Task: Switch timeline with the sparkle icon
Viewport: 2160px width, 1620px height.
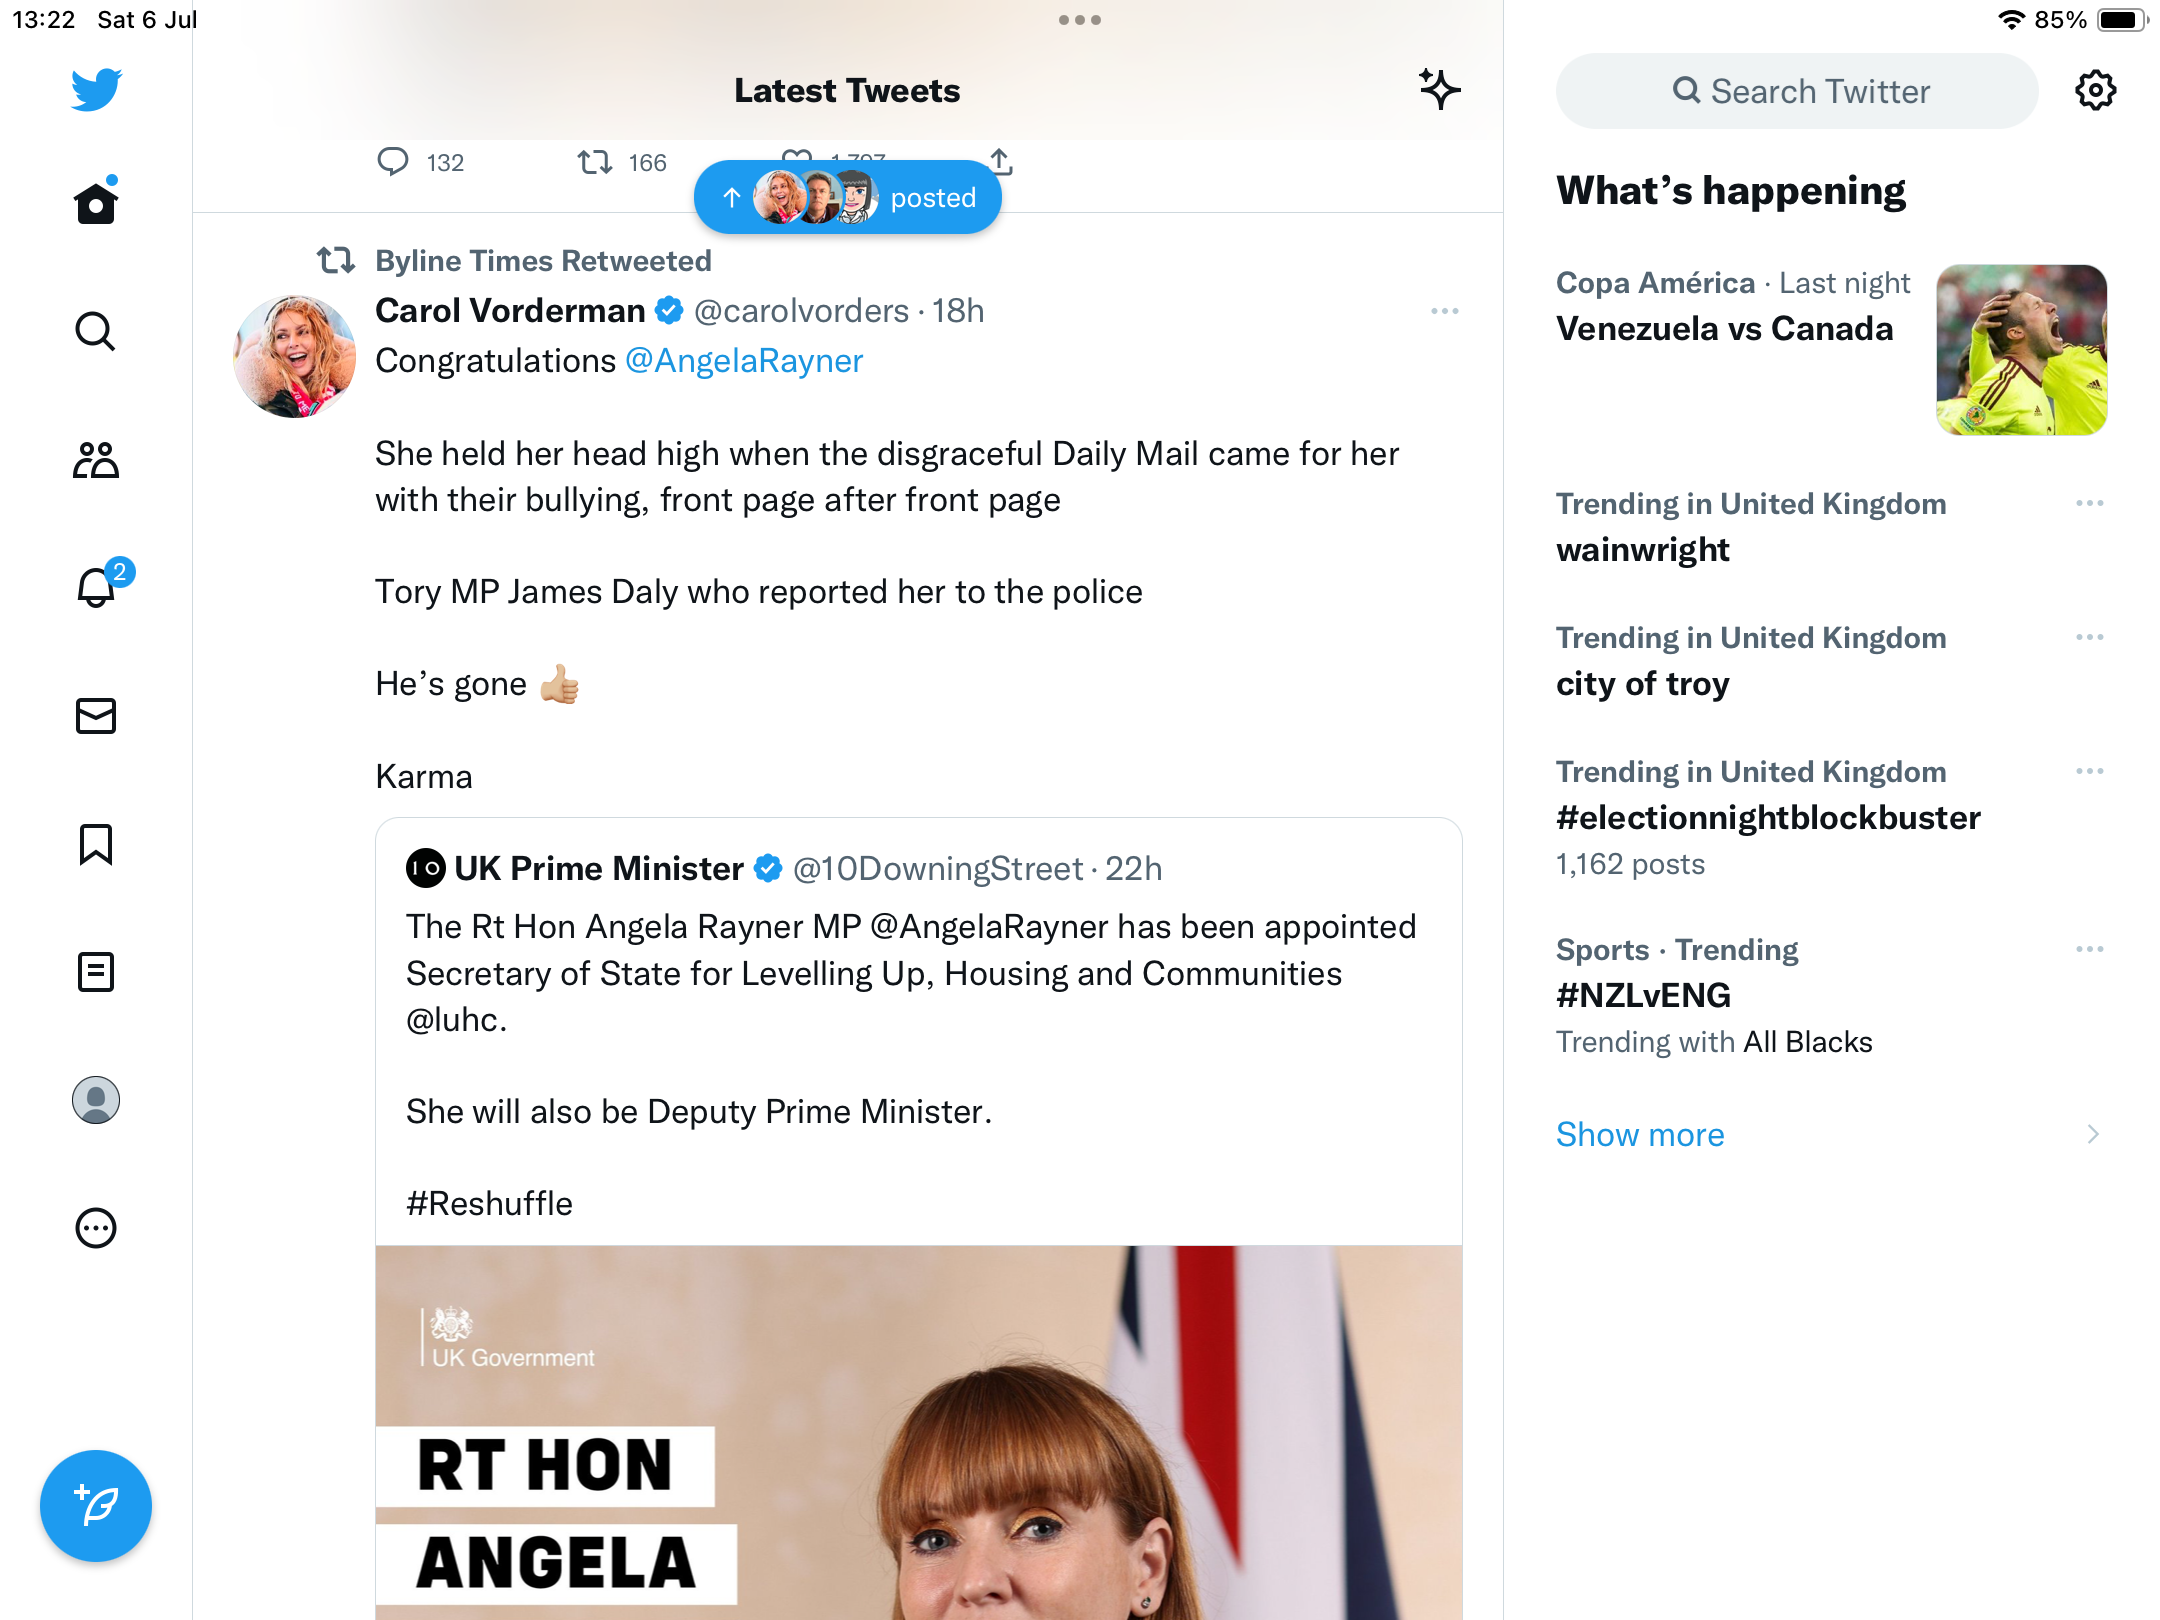Action: pyautogui.click(x=1439, y=90)
